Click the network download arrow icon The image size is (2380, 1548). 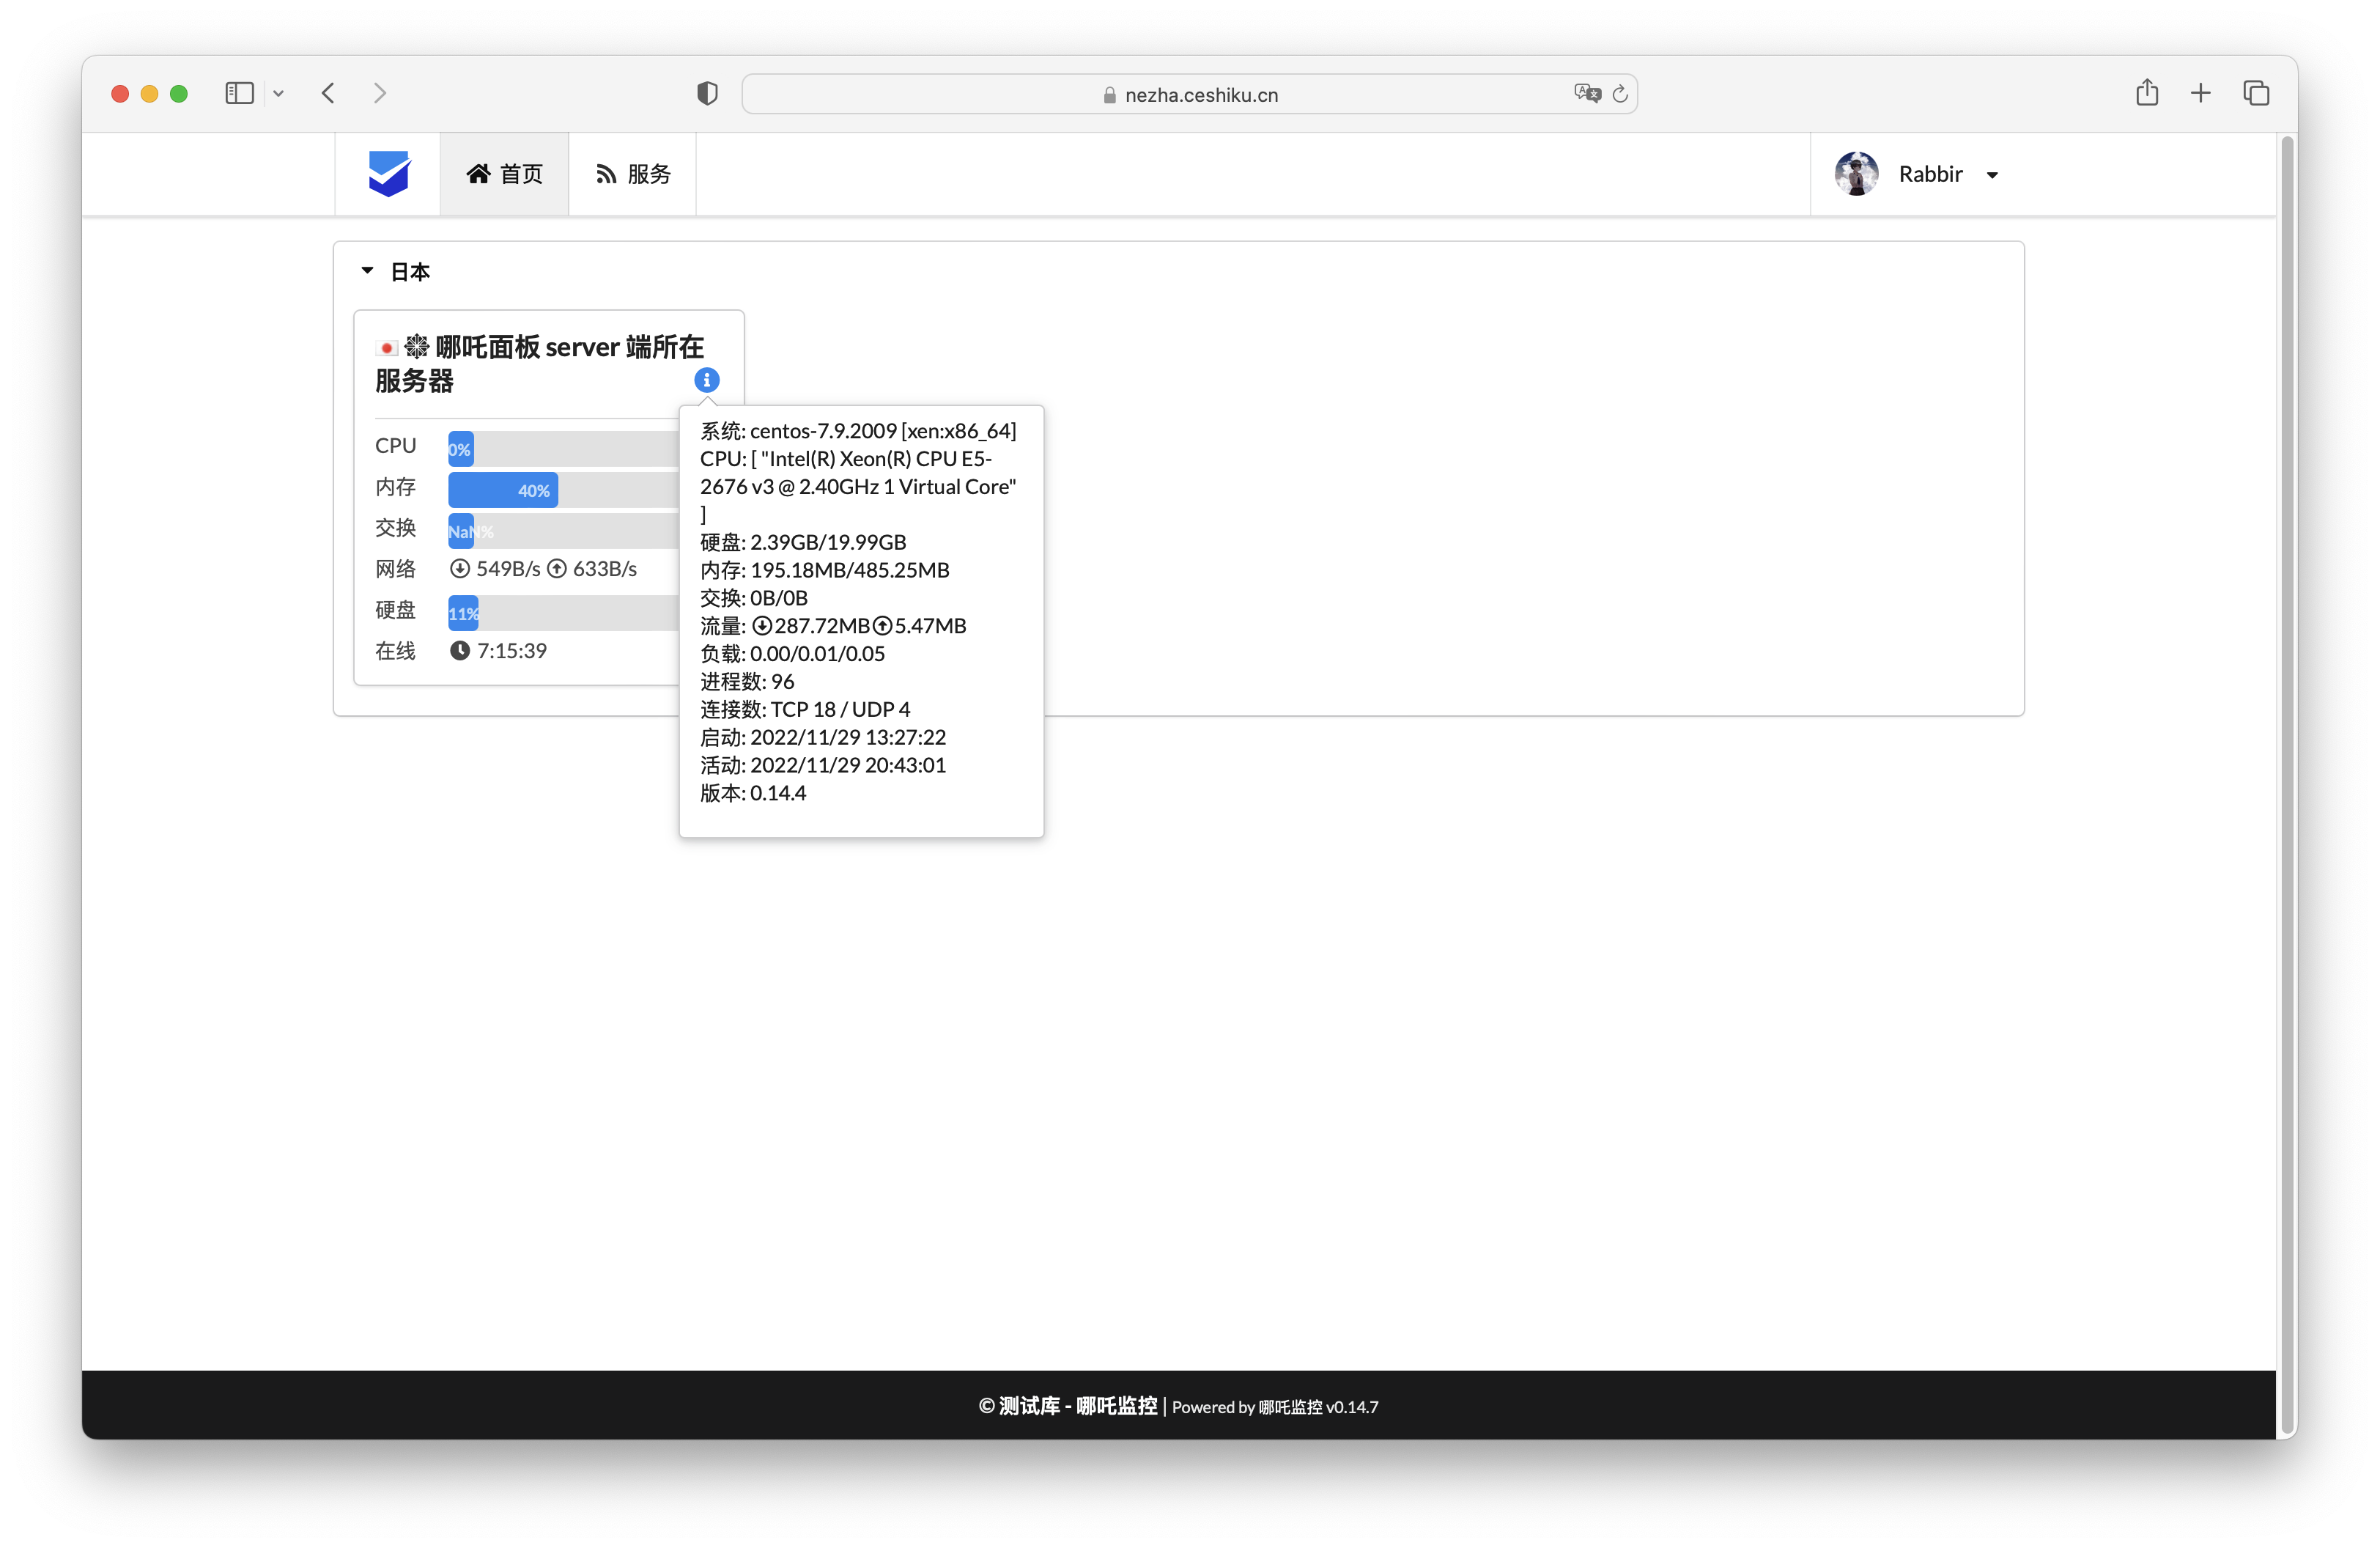(459, 569)
